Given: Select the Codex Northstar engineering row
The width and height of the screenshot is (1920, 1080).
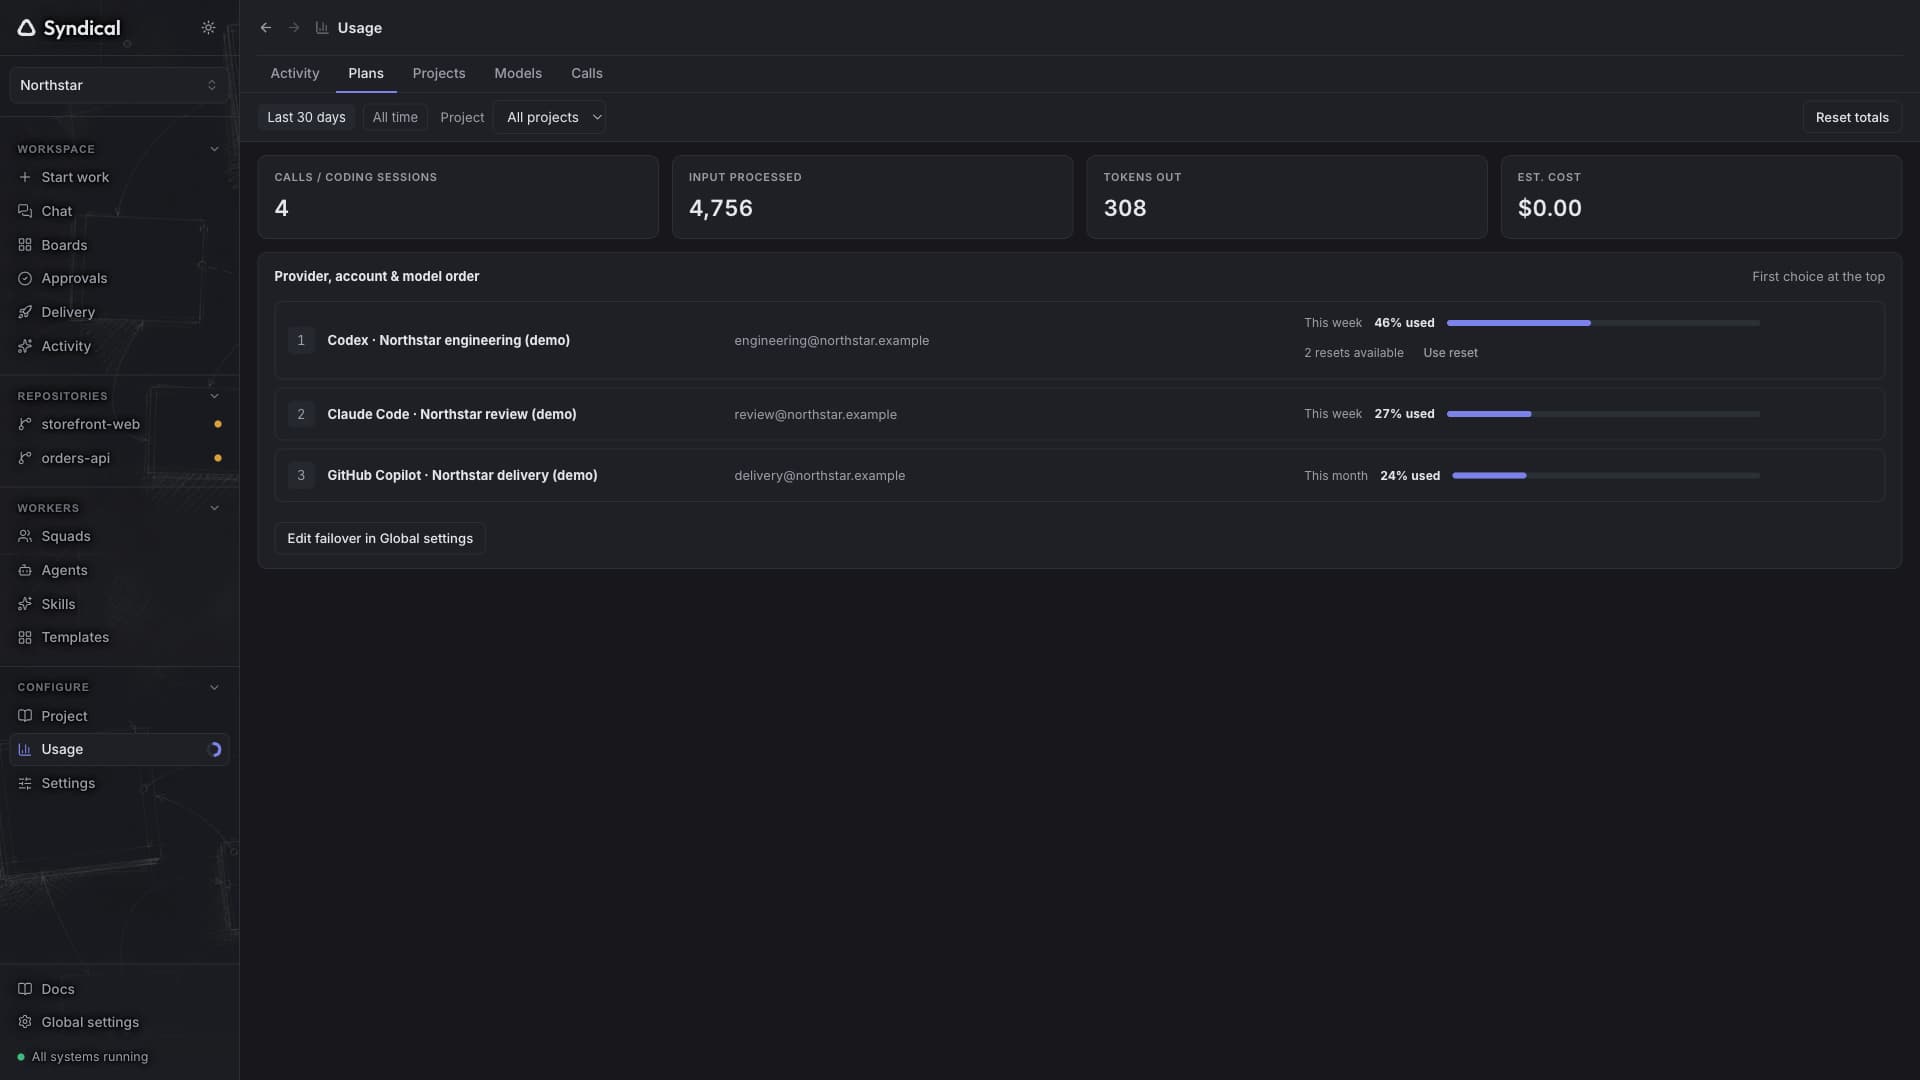Looking at the screenshot, I should [1080, 340].
